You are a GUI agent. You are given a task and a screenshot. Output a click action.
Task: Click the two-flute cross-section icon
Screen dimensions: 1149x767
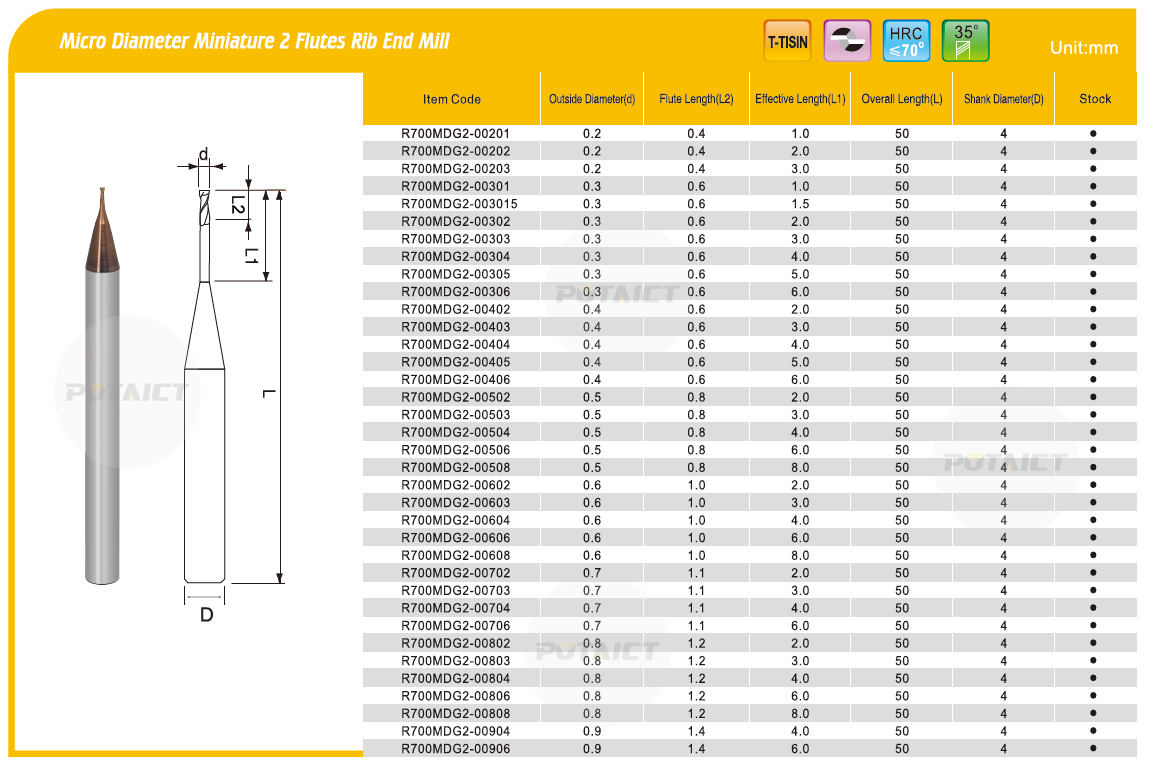(x=847, y=41)
